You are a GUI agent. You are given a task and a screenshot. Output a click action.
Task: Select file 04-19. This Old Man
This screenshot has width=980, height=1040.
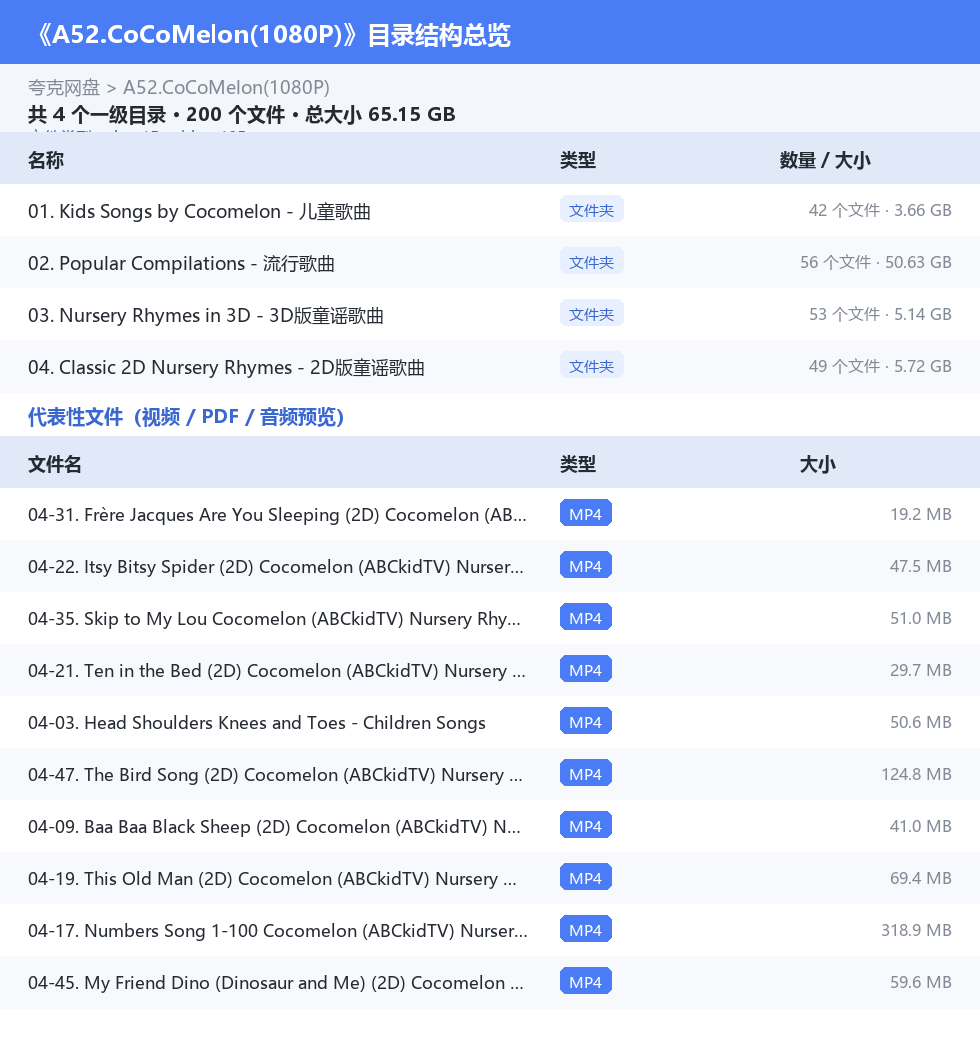272,878
